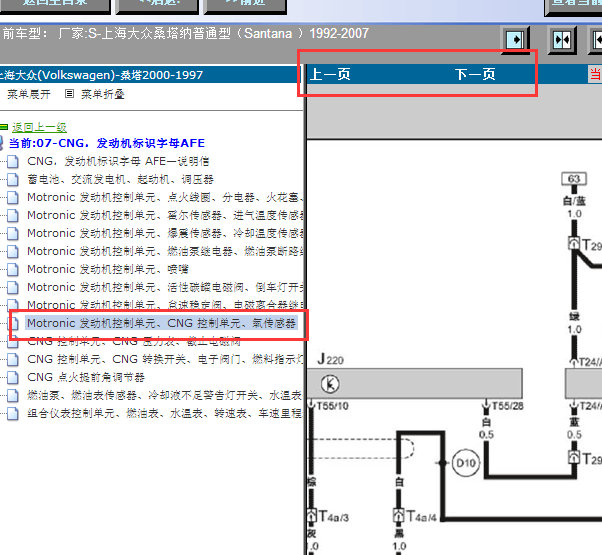
Task: Click the document icon for 燃油泵、燃油表传感器 row
Action: coord(13,396)
